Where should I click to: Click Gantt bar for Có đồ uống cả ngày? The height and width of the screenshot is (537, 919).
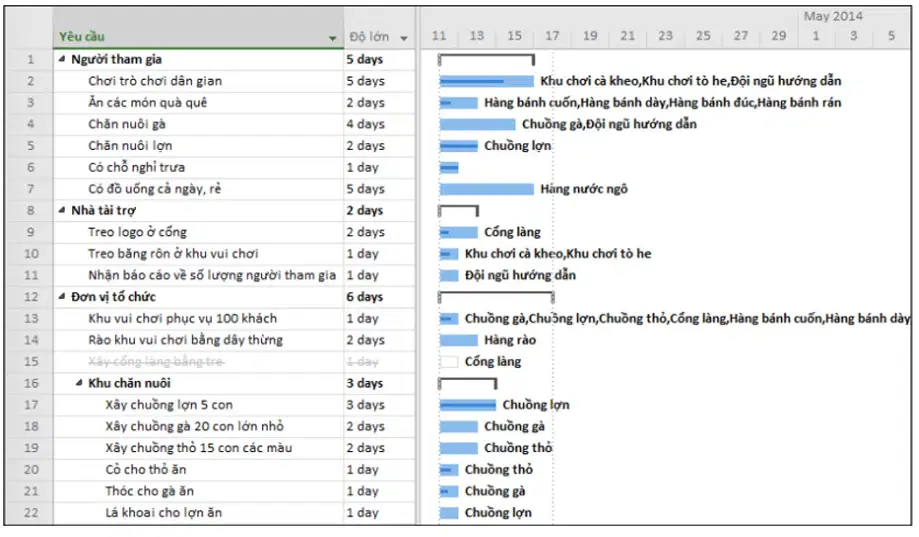pos(486,189)
